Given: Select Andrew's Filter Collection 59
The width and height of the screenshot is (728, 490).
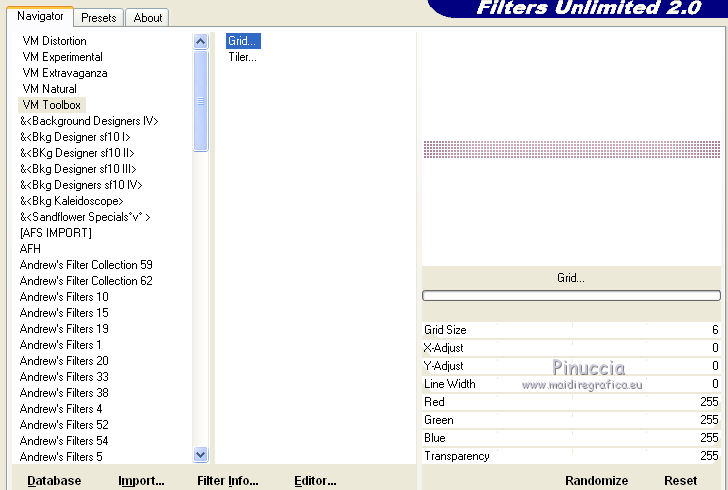Looking at the screenshot, I should 86,265.
